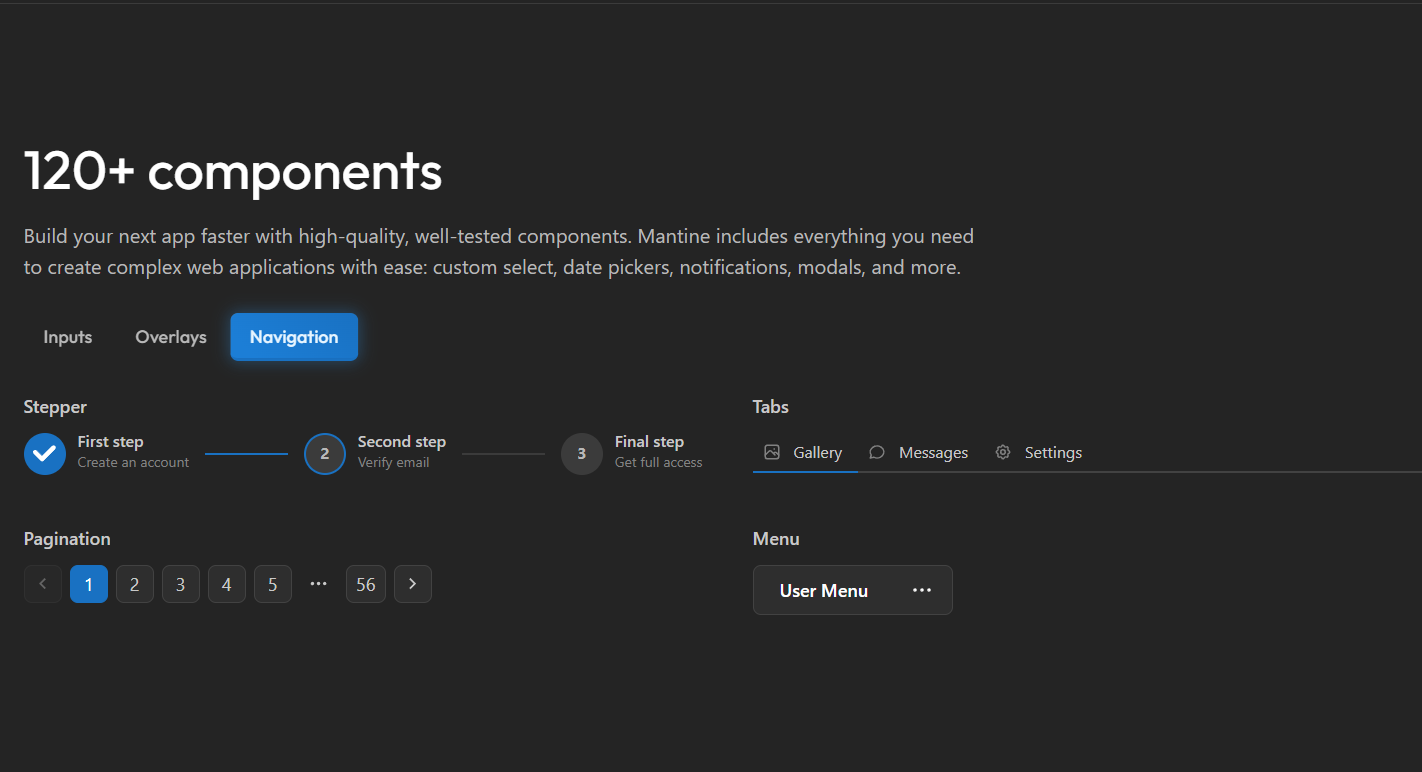
Task: Click the Final step number 3 icon
Action: 582,454
